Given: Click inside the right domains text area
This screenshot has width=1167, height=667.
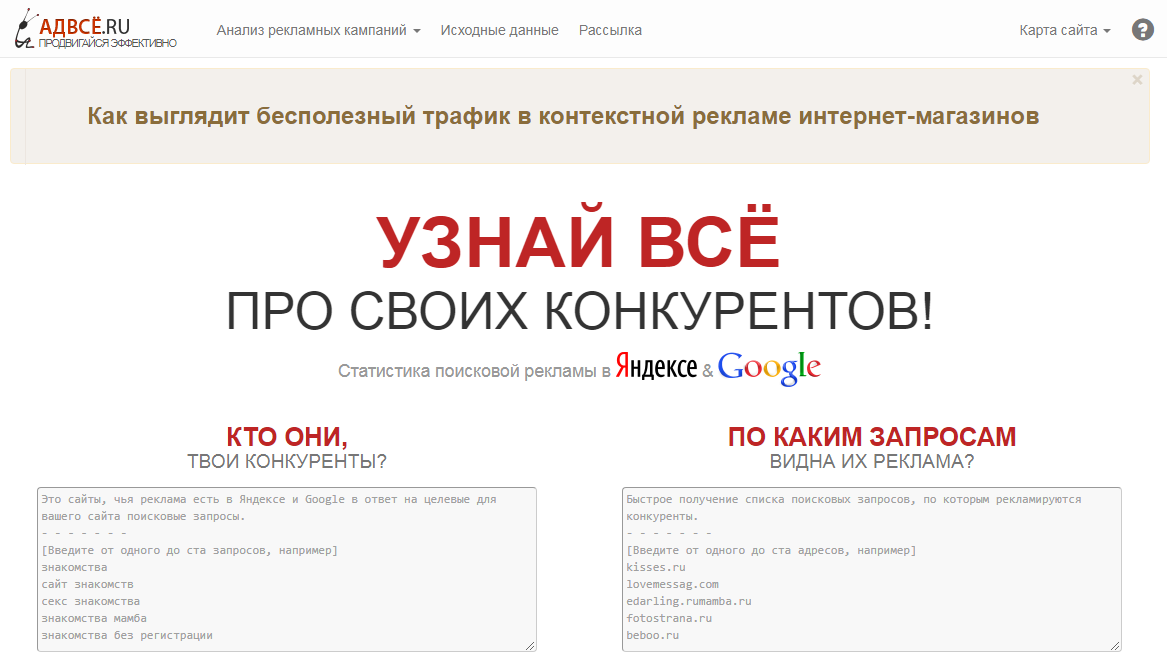Looking at the screenshot, I should 869,569.
